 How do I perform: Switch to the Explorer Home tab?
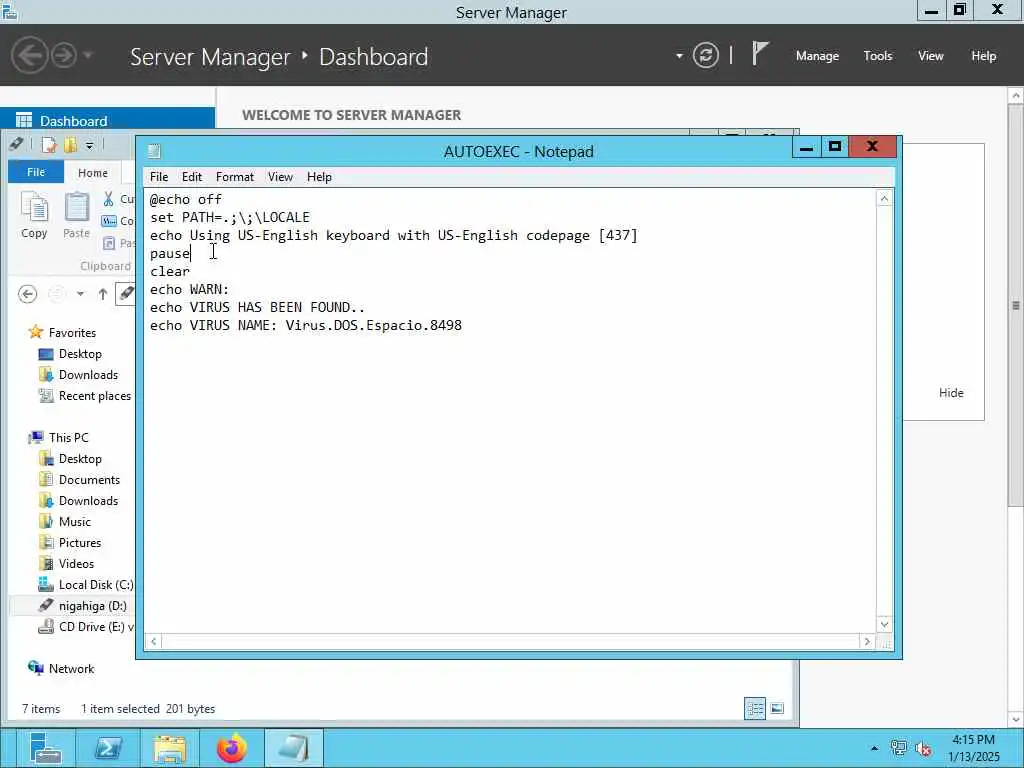93,172
